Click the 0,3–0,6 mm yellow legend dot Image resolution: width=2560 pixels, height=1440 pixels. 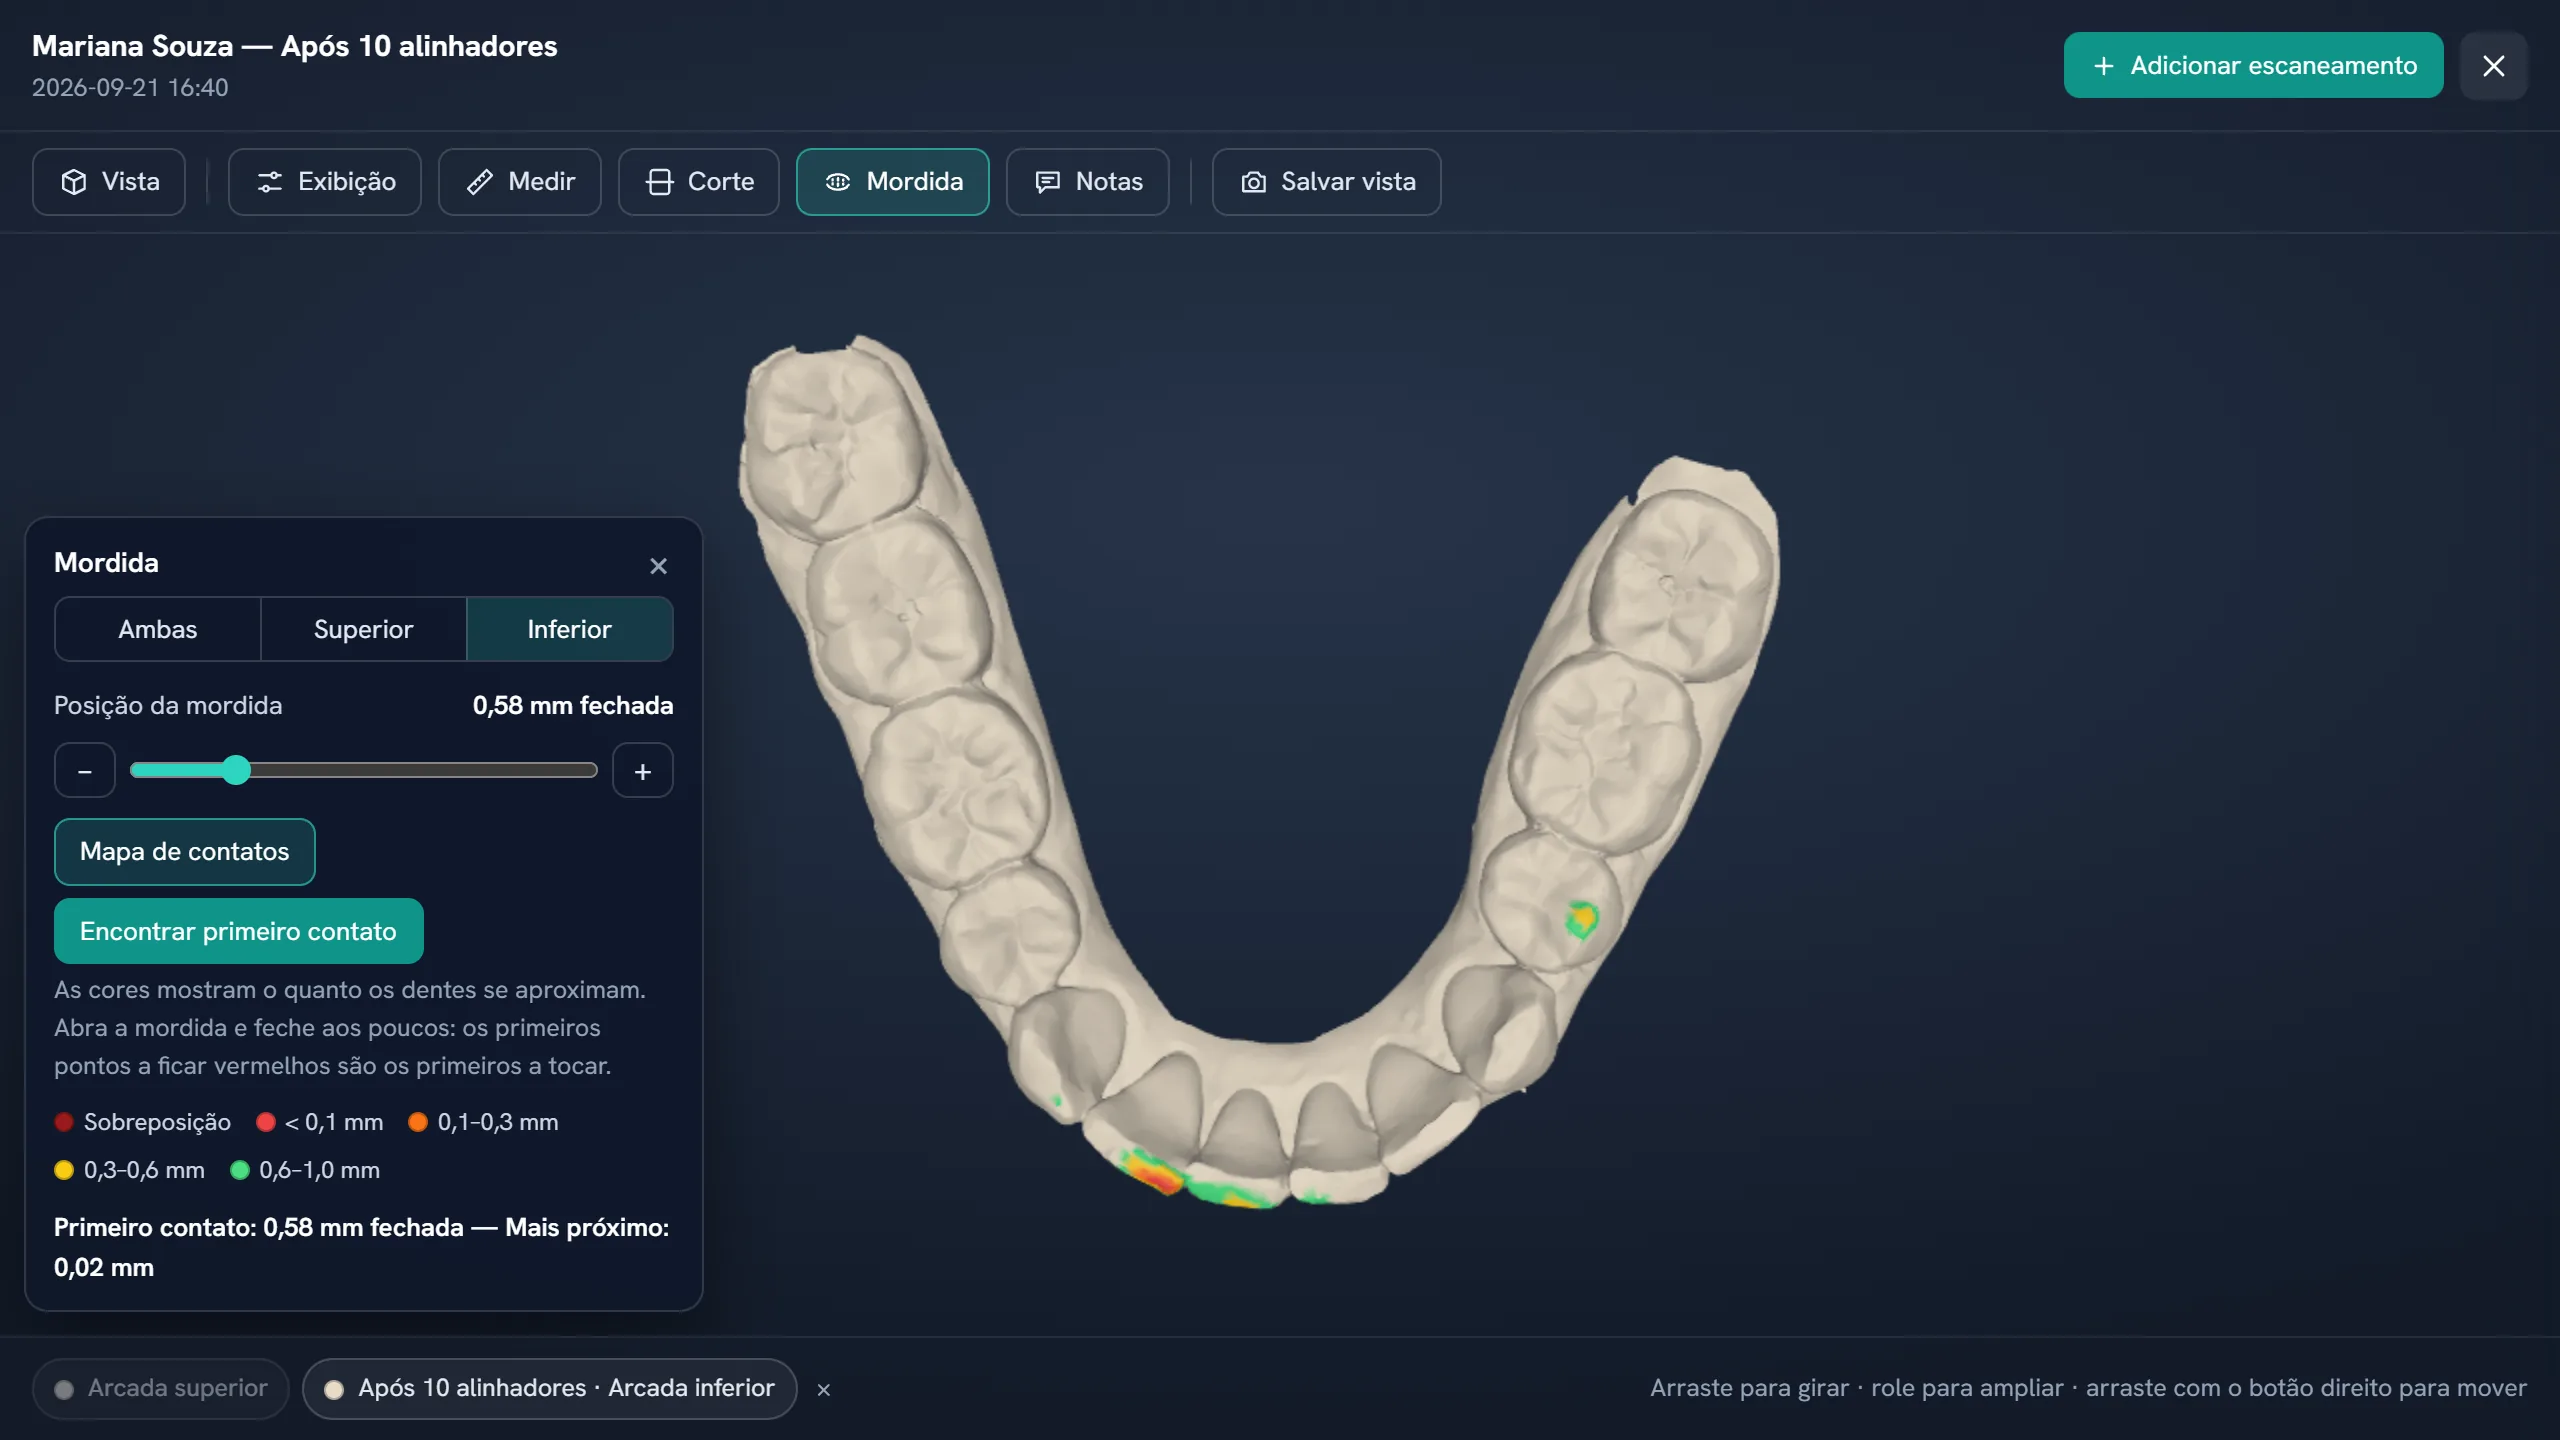coord(64,1170)
